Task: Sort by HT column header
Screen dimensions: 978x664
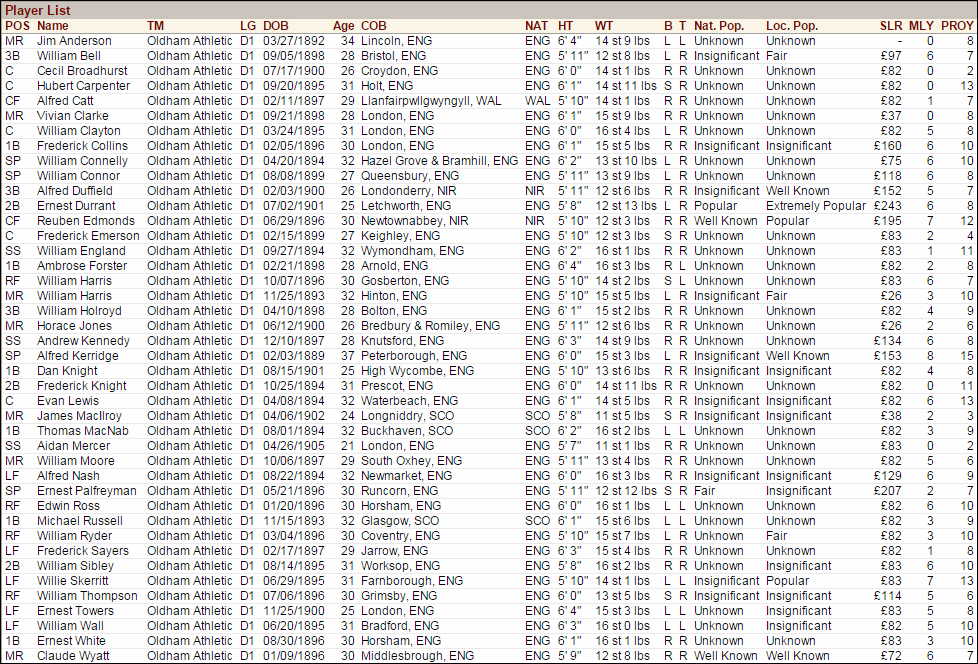Action: coord(565,26)
